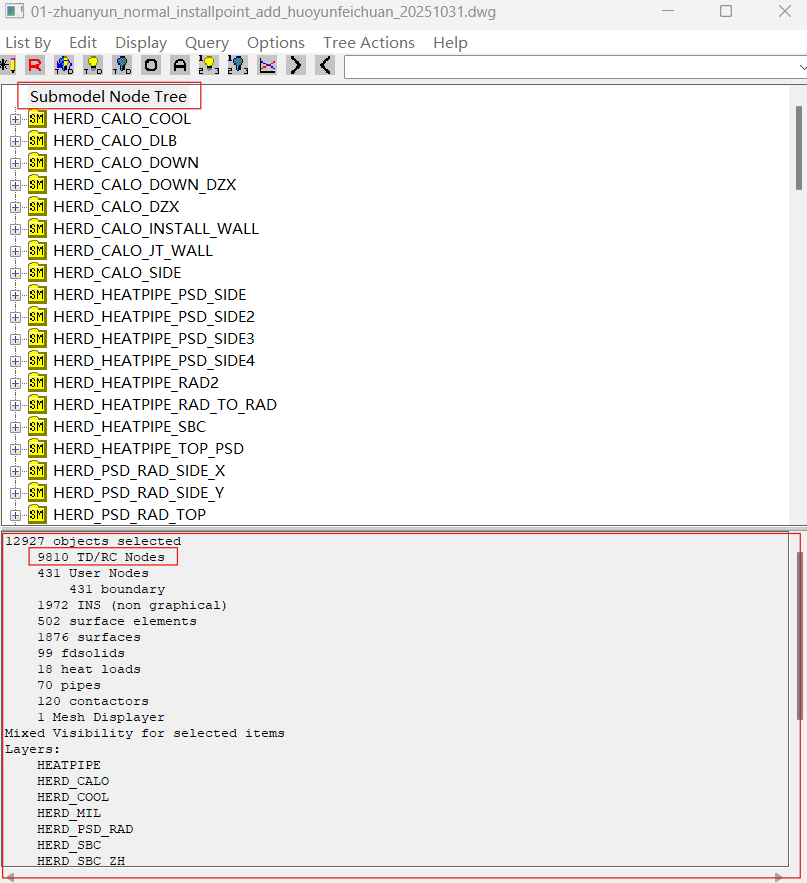The width and height of the screenshot is (807, 883).
Task: Click the tree panel vertical scrollbar
Action: [799, 148]
